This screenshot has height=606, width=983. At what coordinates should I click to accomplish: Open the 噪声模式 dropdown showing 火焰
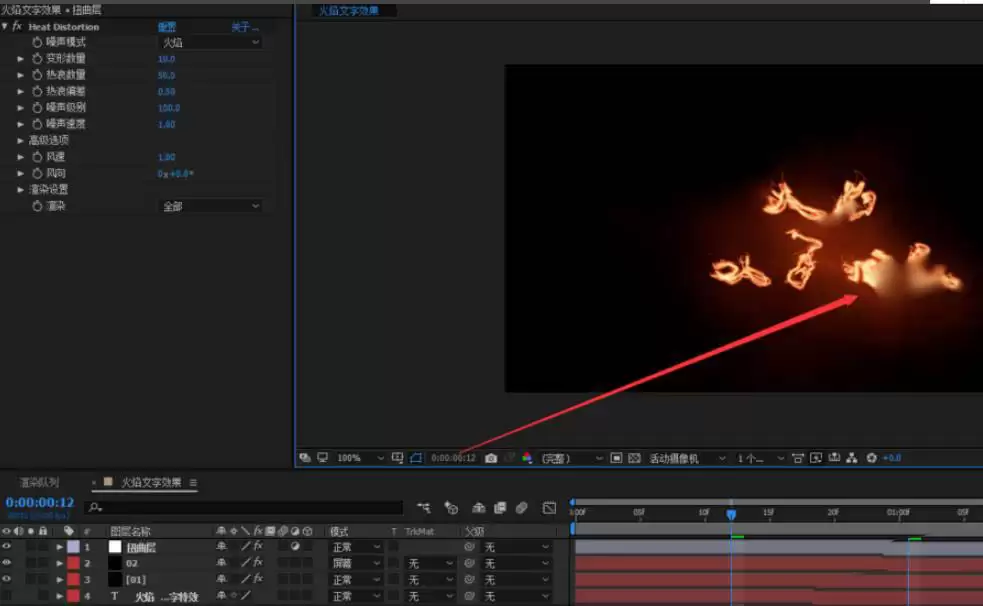coord(210,43)
